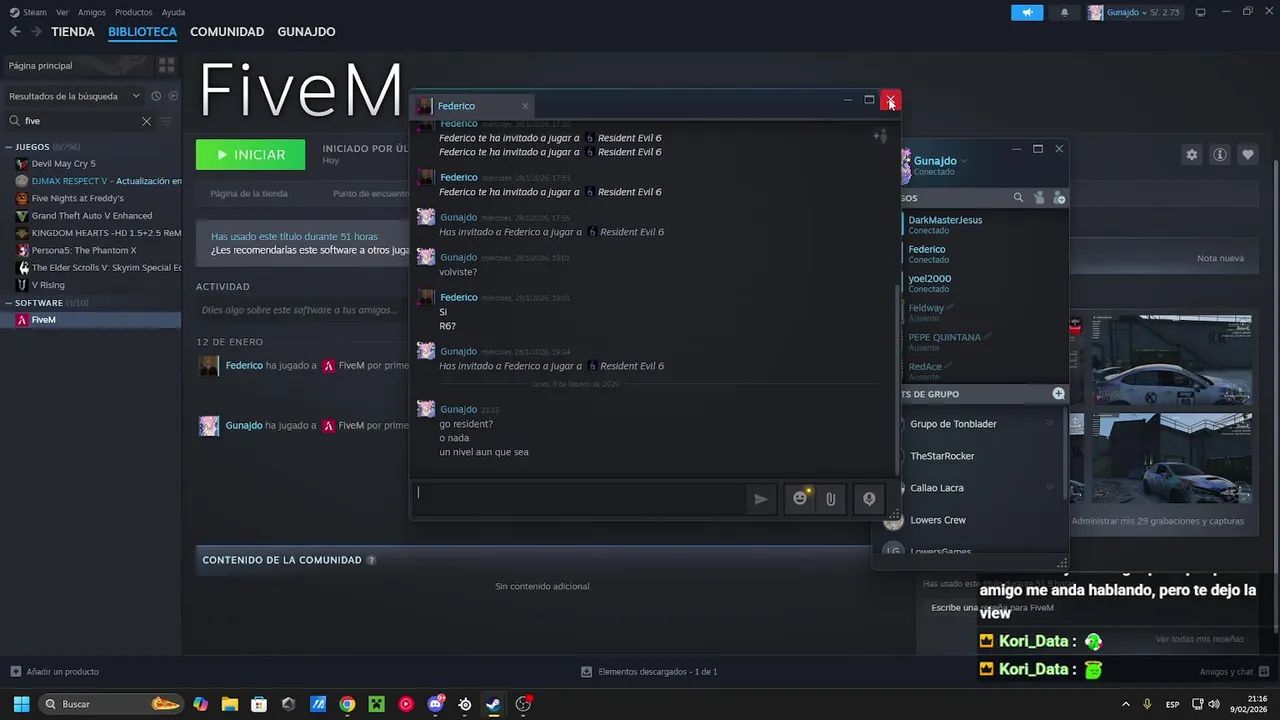Open Página de la tienda link
1280x720 pixels.
tap(249, 194)
